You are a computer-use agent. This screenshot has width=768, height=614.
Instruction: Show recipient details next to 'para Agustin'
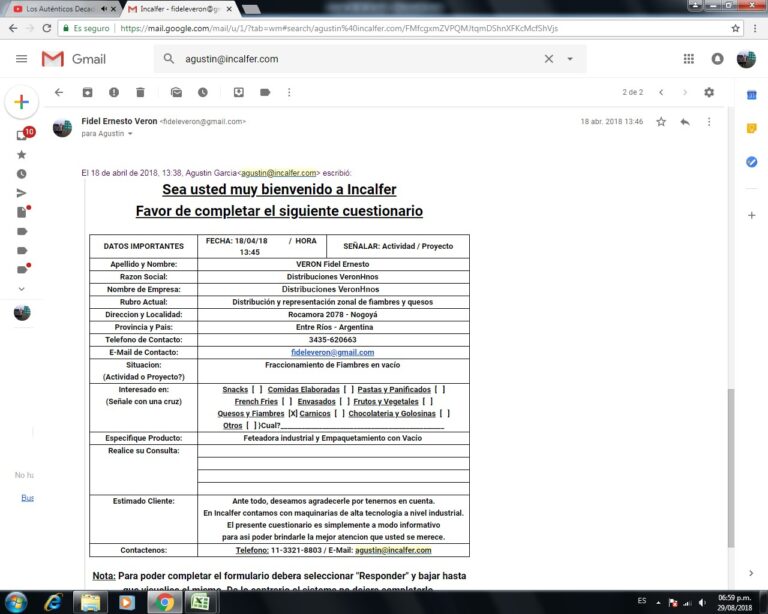point(131,134)
